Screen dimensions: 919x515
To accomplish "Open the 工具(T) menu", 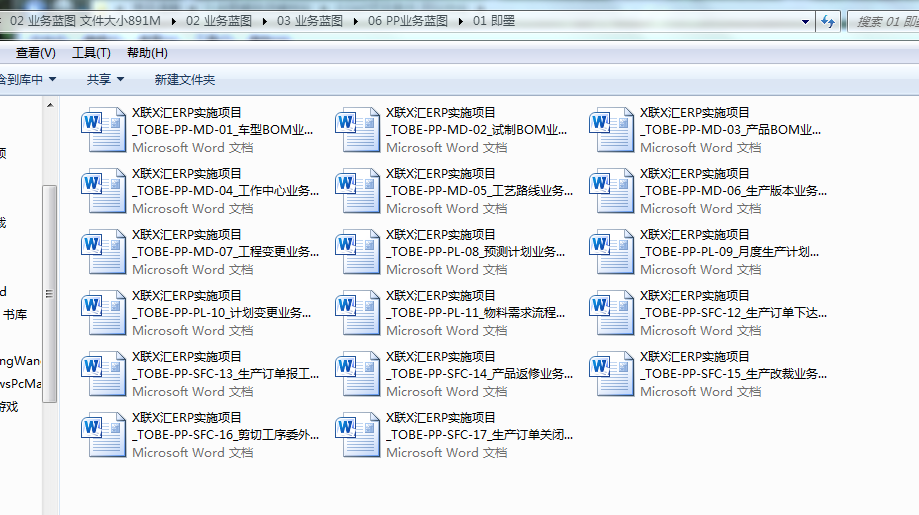I will pos(91,53).
